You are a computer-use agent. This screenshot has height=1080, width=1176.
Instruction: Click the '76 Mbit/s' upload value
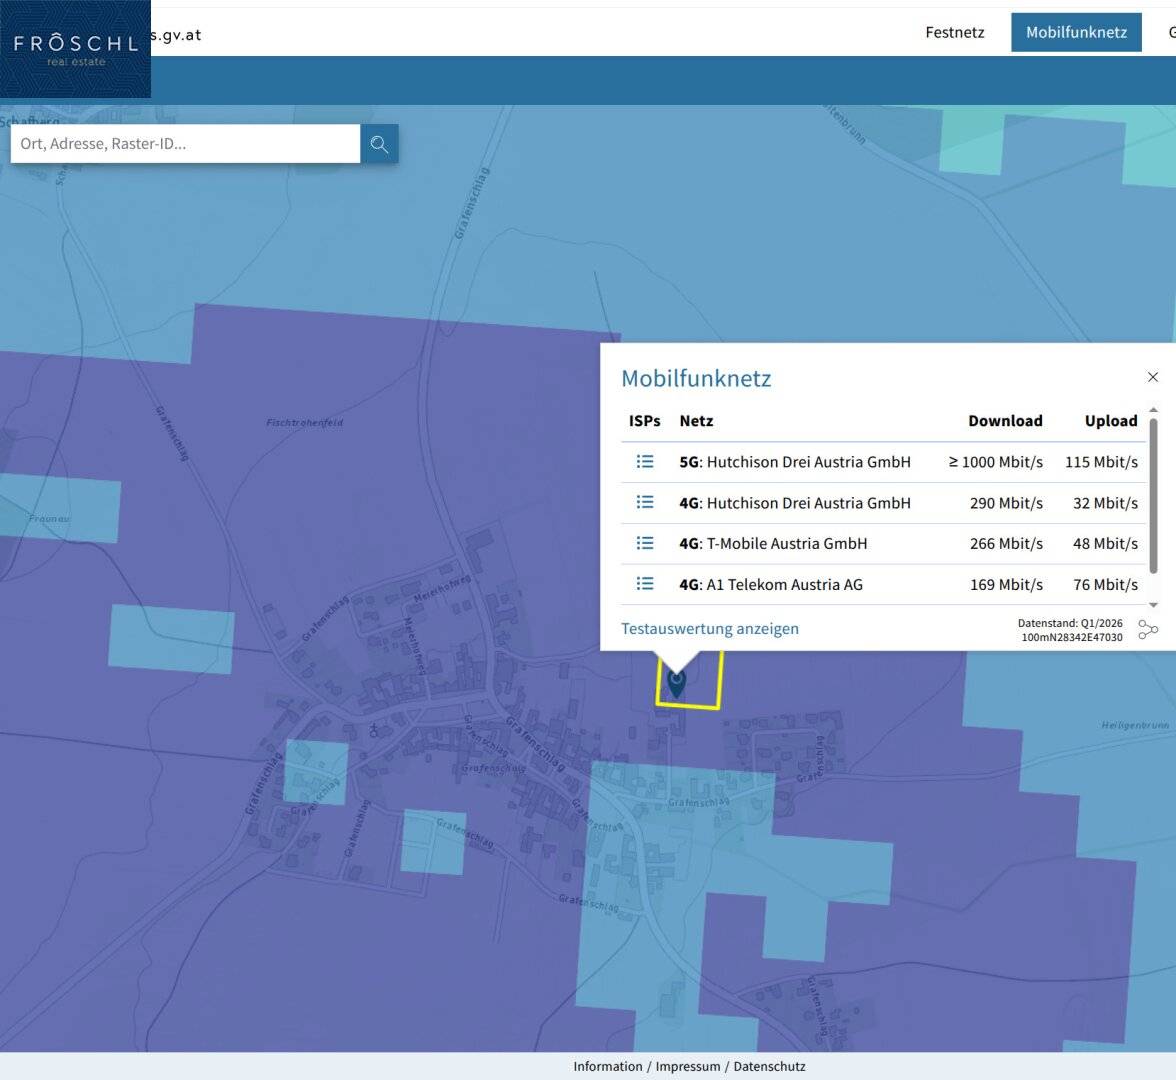point(1106,584)
